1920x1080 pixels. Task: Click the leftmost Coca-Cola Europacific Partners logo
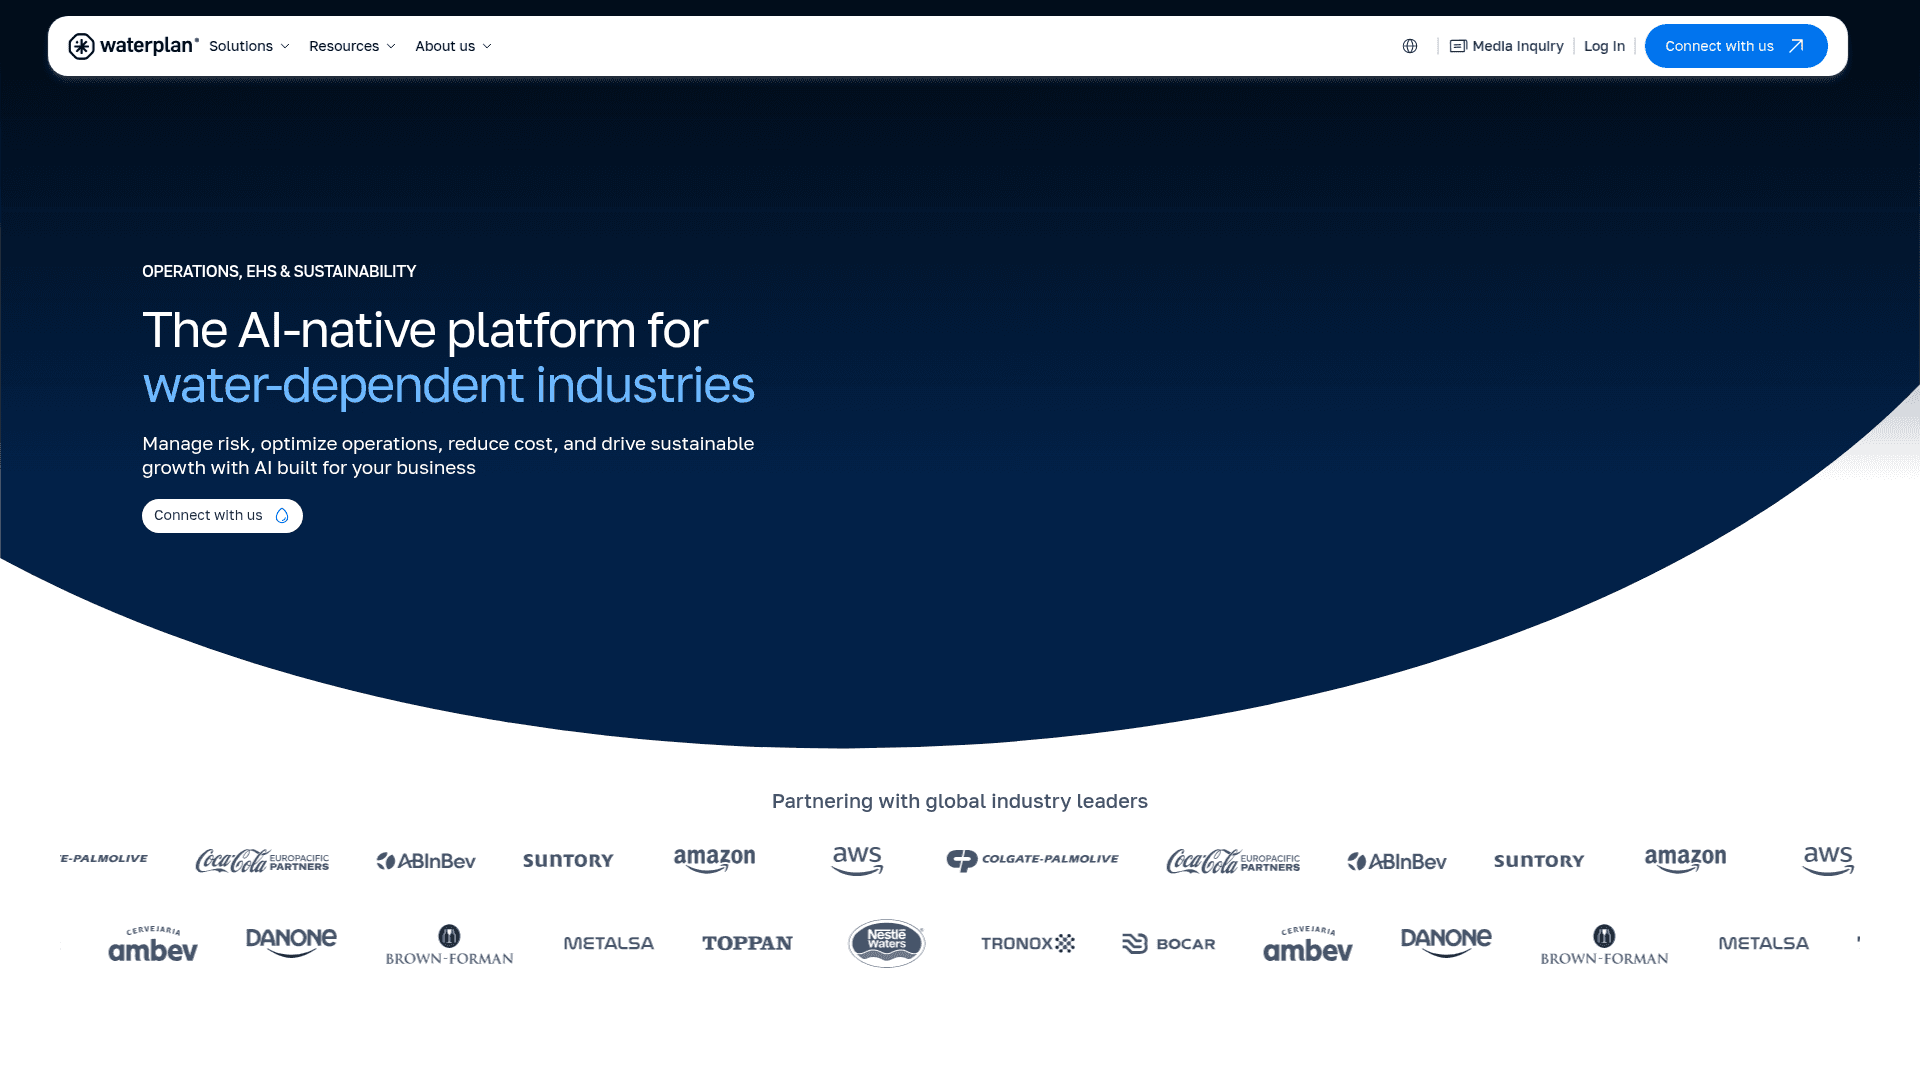tap(262, 860)
